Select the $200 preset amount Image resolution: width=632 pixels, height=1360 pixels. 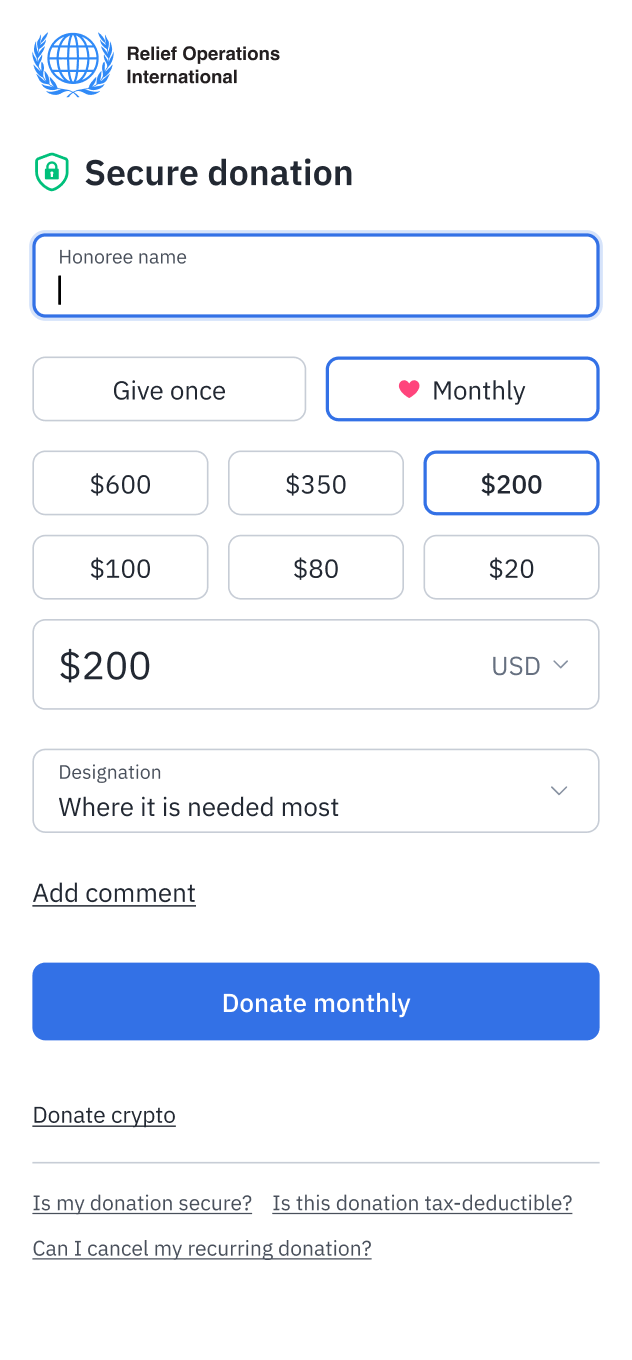pyautogui.click(x=511, y=483)
